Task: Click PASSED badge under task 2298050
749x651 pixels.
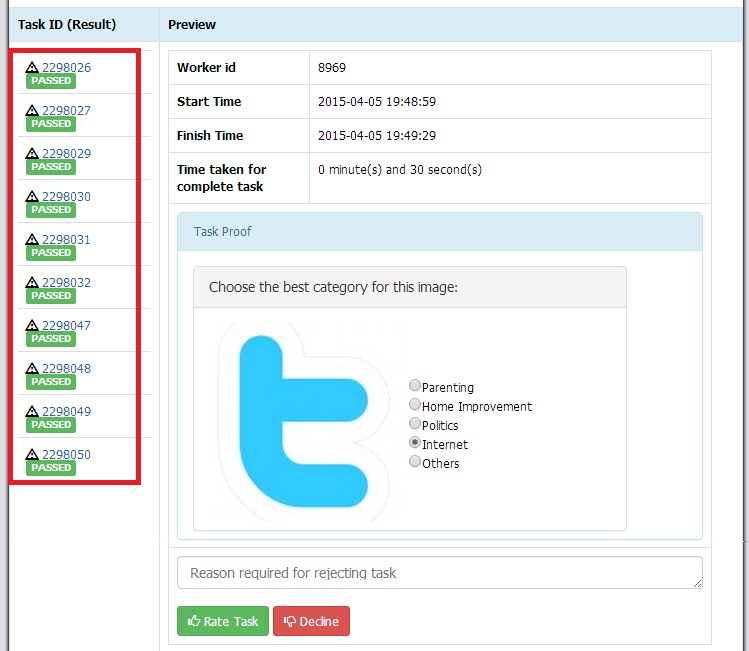Action: (x=51, y=468)
